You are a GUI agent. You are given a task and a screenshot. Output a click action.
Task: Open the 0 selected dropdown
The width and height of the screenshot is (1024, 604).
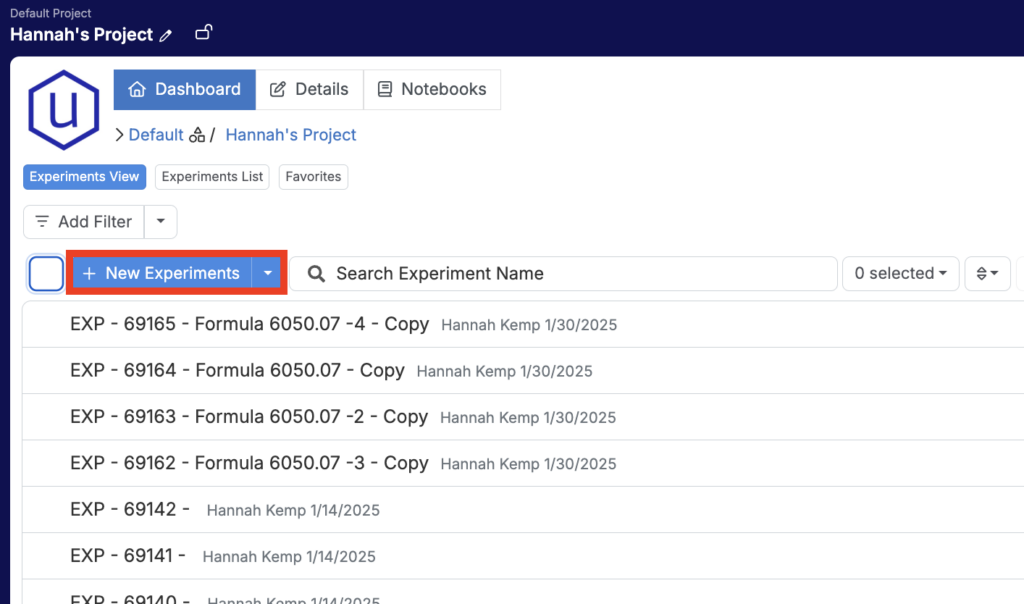[x=900, y=273]
